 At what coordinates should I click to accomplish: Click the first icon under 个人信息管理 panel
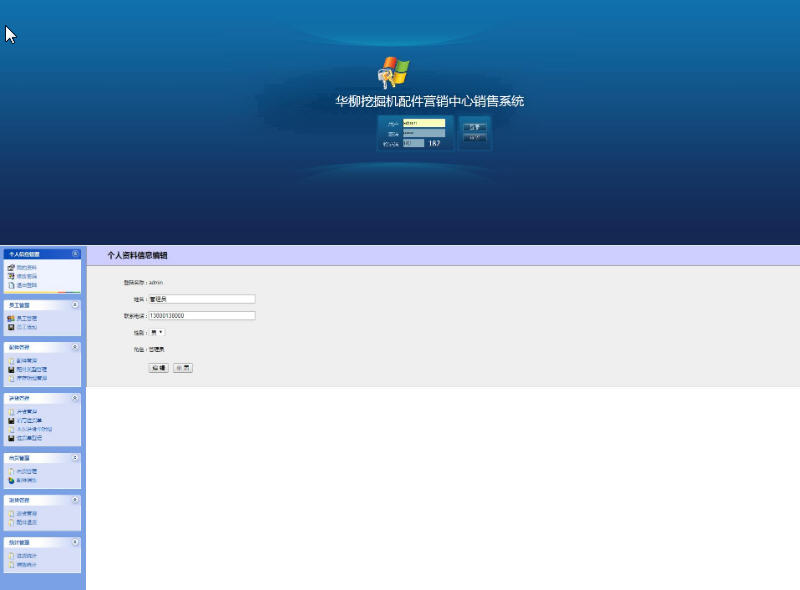[x=11, y=267]
